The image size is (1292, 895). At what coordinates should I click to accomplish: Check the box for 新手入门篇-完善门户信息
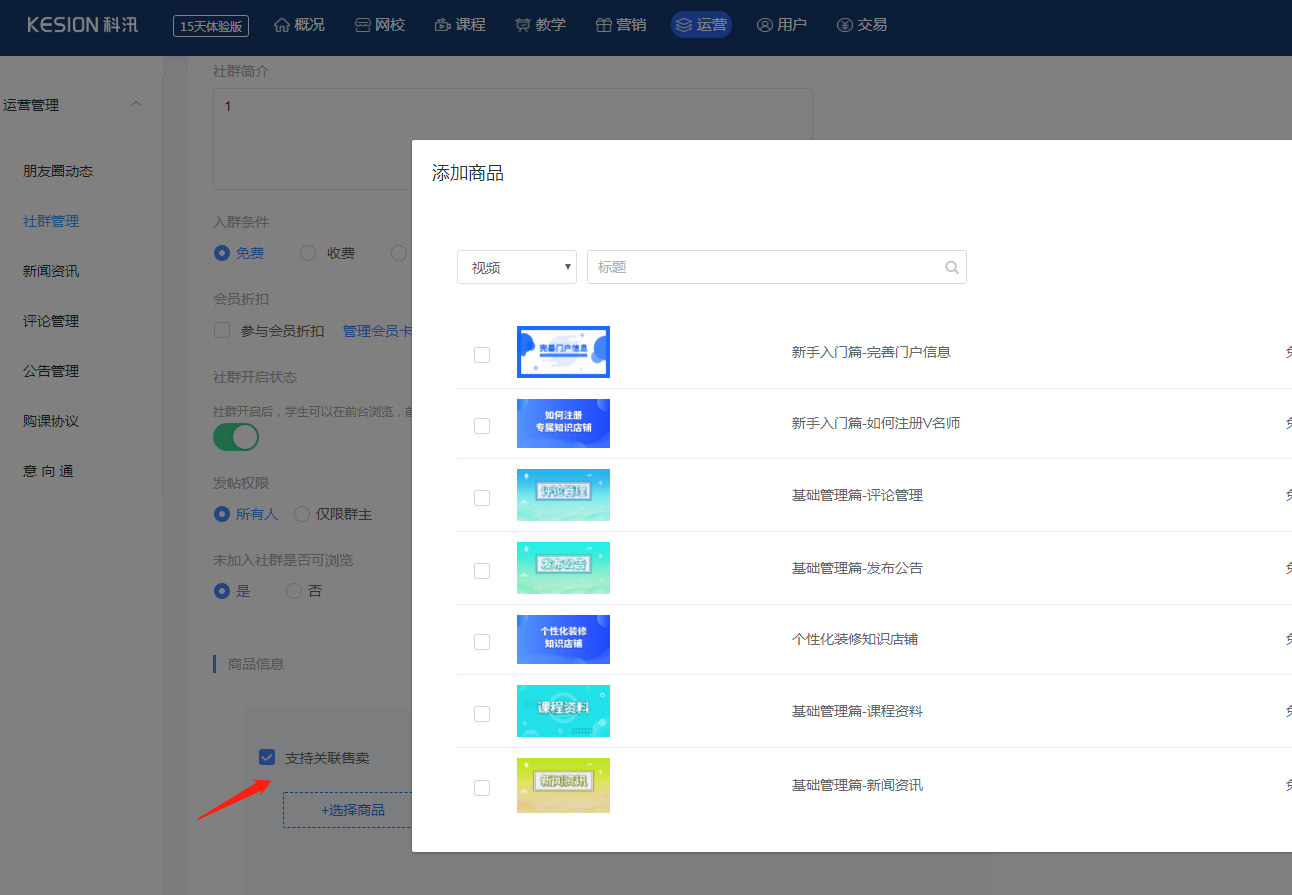pos(482,354)
